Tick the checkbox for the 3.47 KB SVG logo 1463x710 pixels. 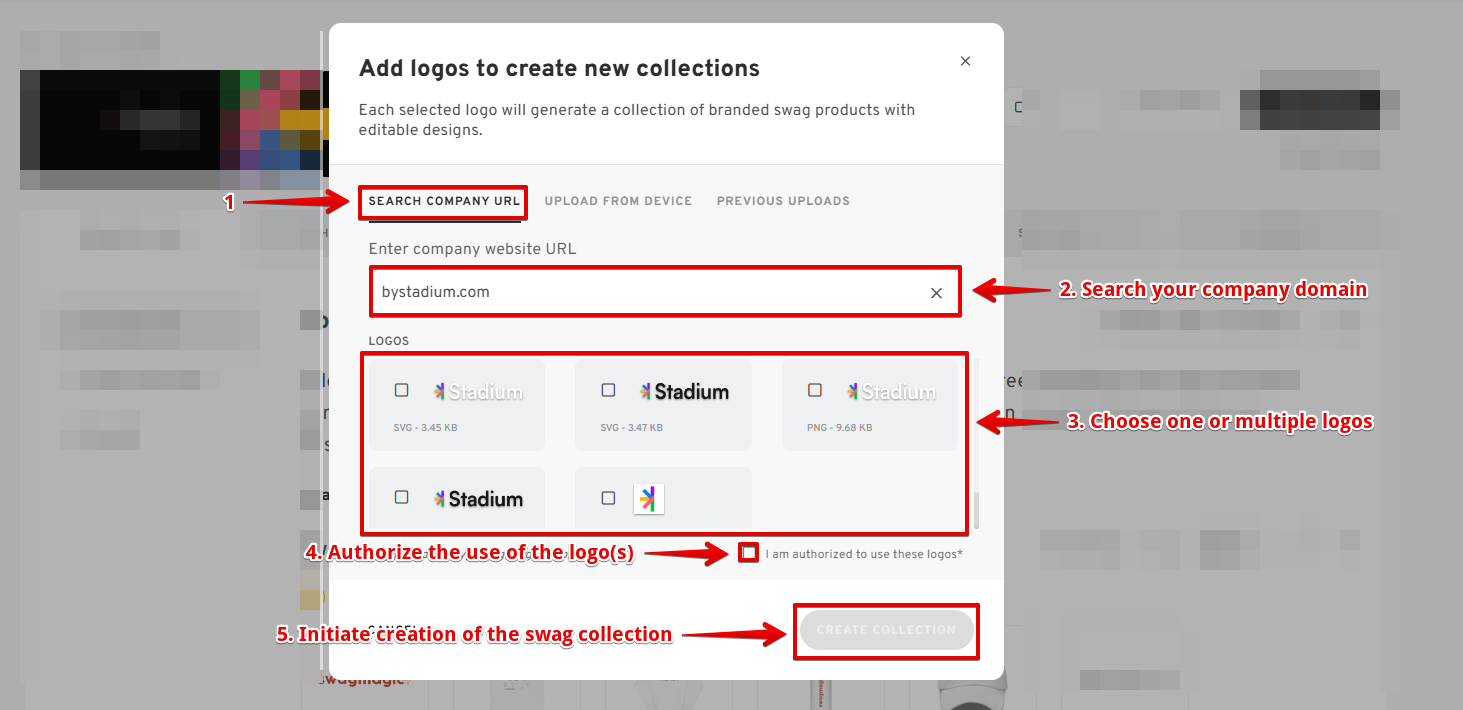tap(608, 390)
